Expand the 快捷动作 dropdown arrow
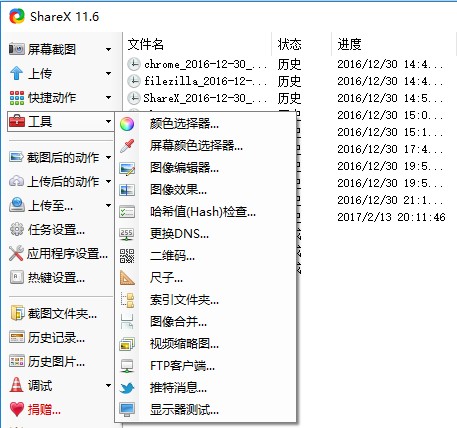 click(108, 97)
